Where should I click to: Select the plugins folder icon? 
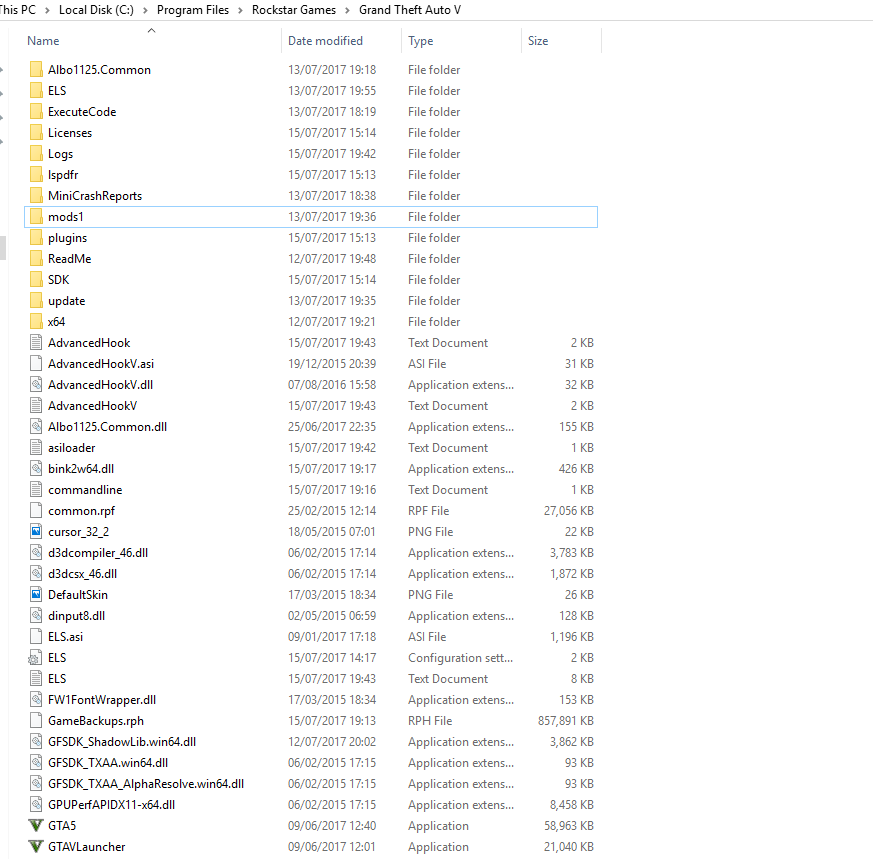36,238
